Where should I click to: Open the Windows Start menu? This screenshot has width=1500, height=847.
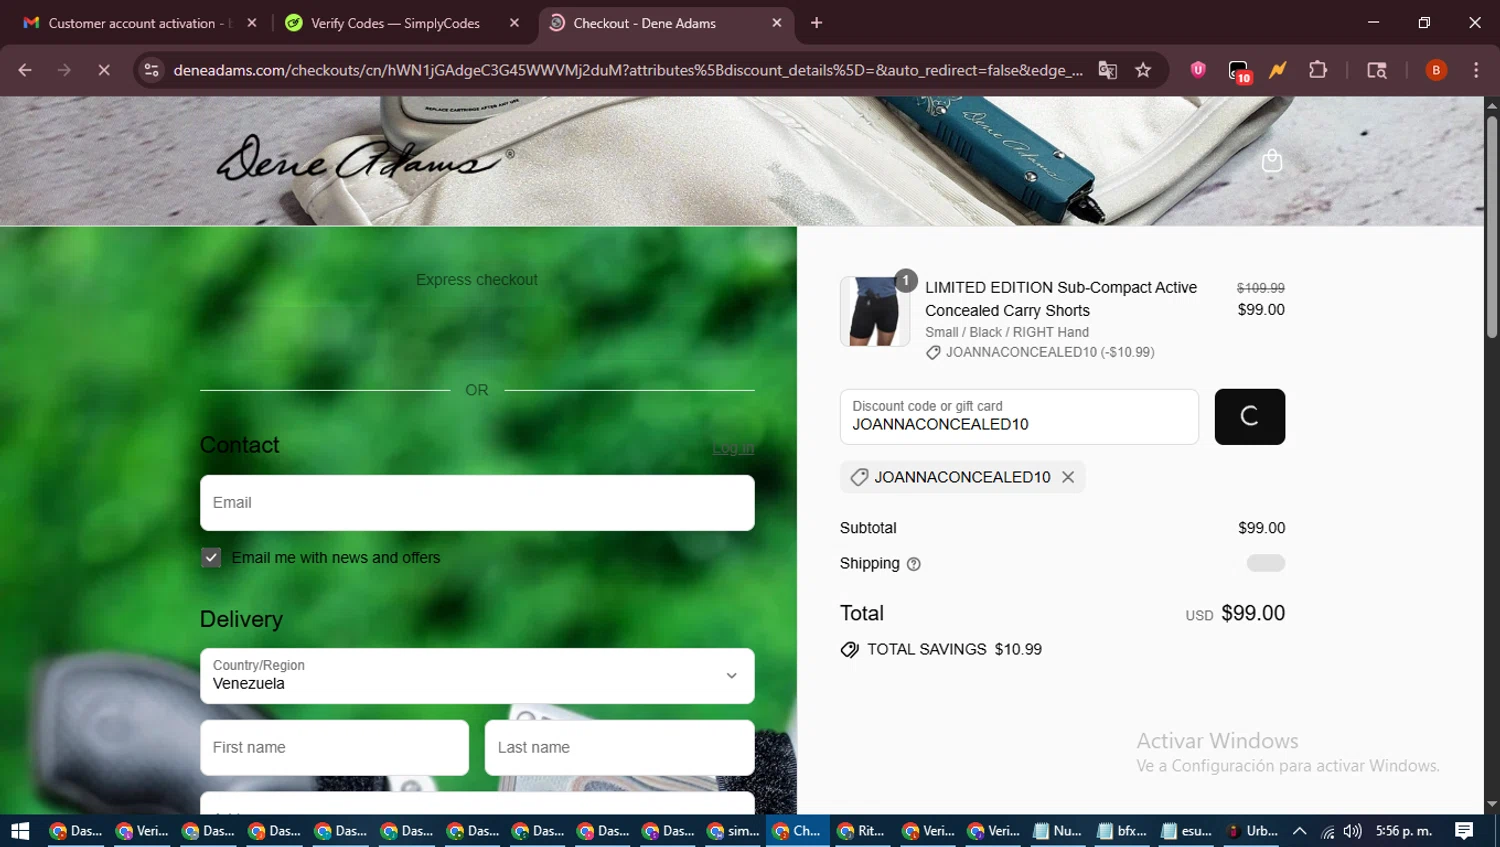(20, 831)
